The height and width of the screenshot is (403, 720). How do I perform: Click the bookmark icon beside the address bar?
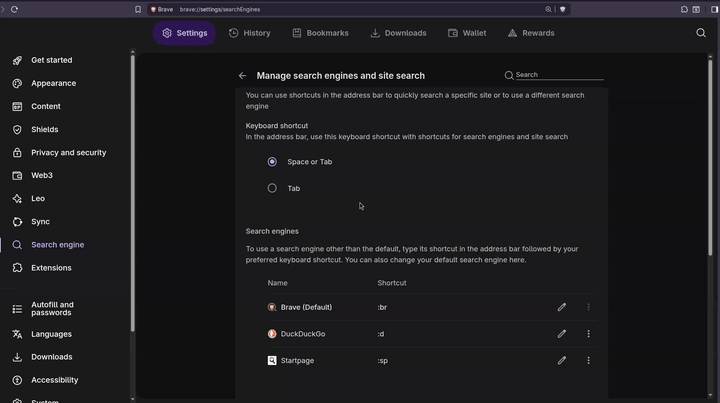(138, 9)
